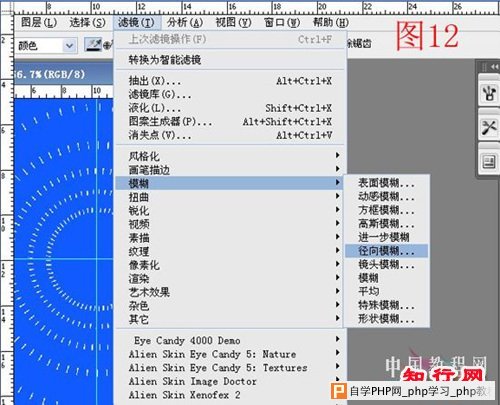Expand the 扭曲 distort submenu

coord(230,197)
